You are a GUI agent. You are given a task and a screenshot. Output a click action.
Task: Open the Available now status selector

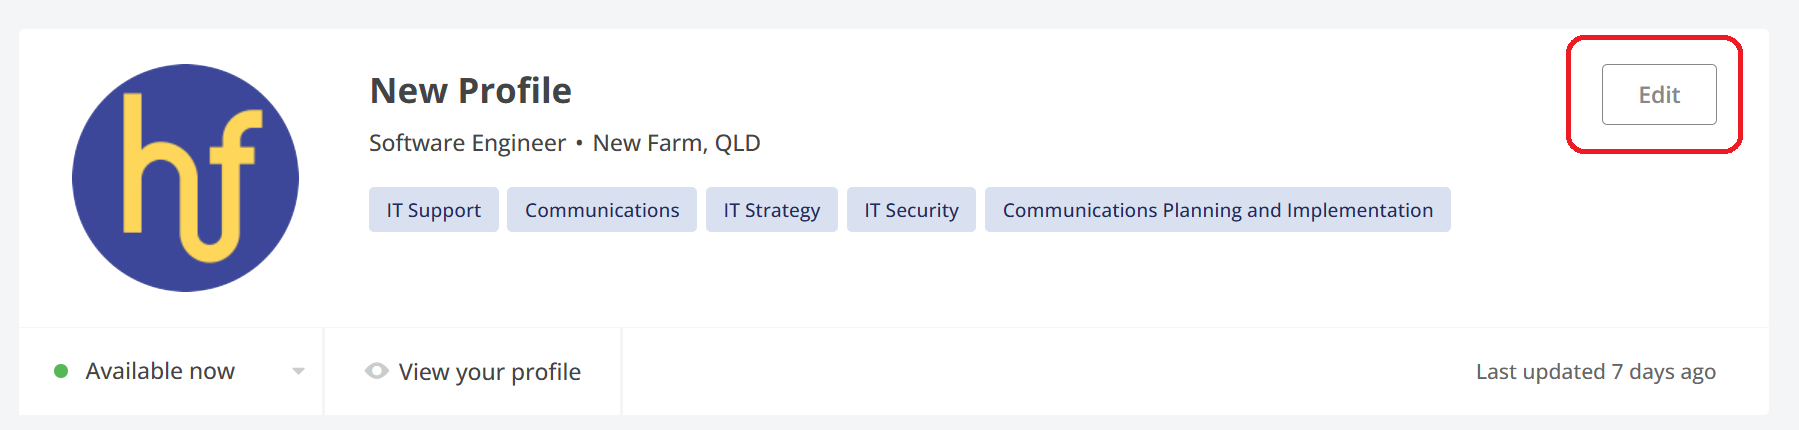[x=160, y=371]
